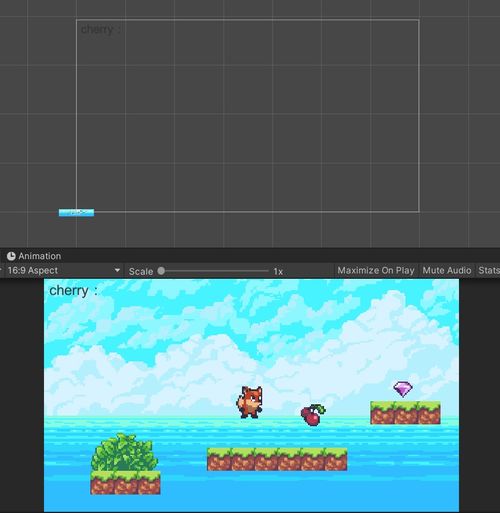Click the 1x scale value label

pyautogui.click(x=278, y=271)
